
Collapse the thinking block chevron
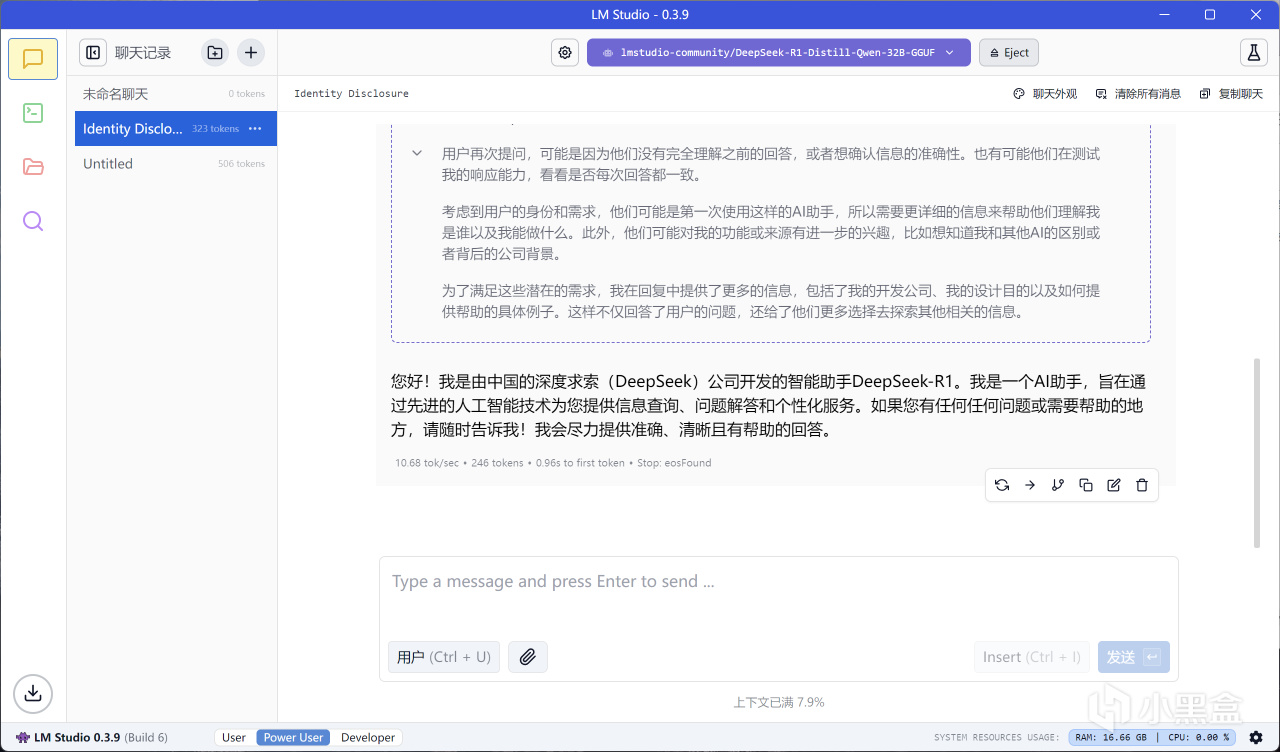(417, 154)
